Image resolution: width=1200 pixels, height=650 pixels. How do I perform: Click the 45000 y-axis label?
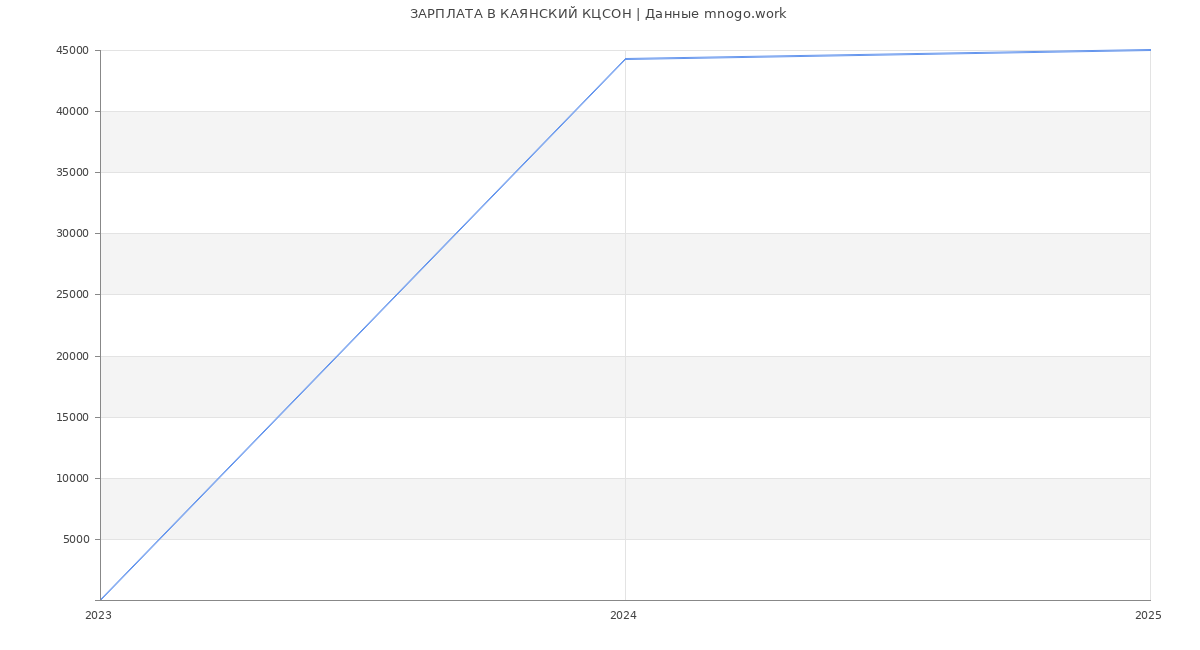(72, 51)
